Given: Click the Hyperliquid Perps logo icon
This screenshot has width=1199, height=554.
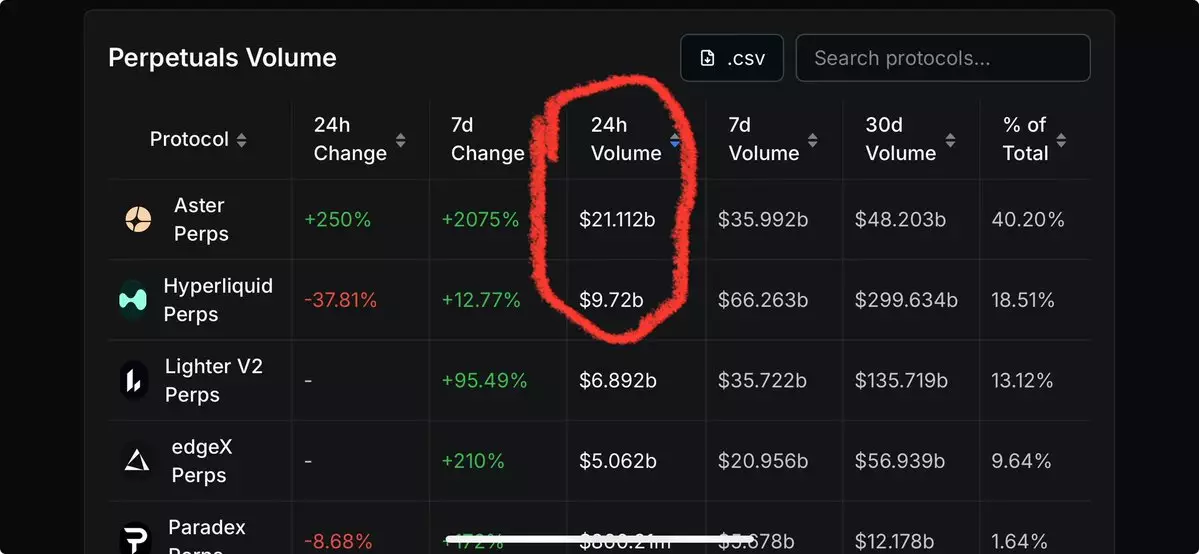Looking at the screenshot, I should [x=133, y=300].
